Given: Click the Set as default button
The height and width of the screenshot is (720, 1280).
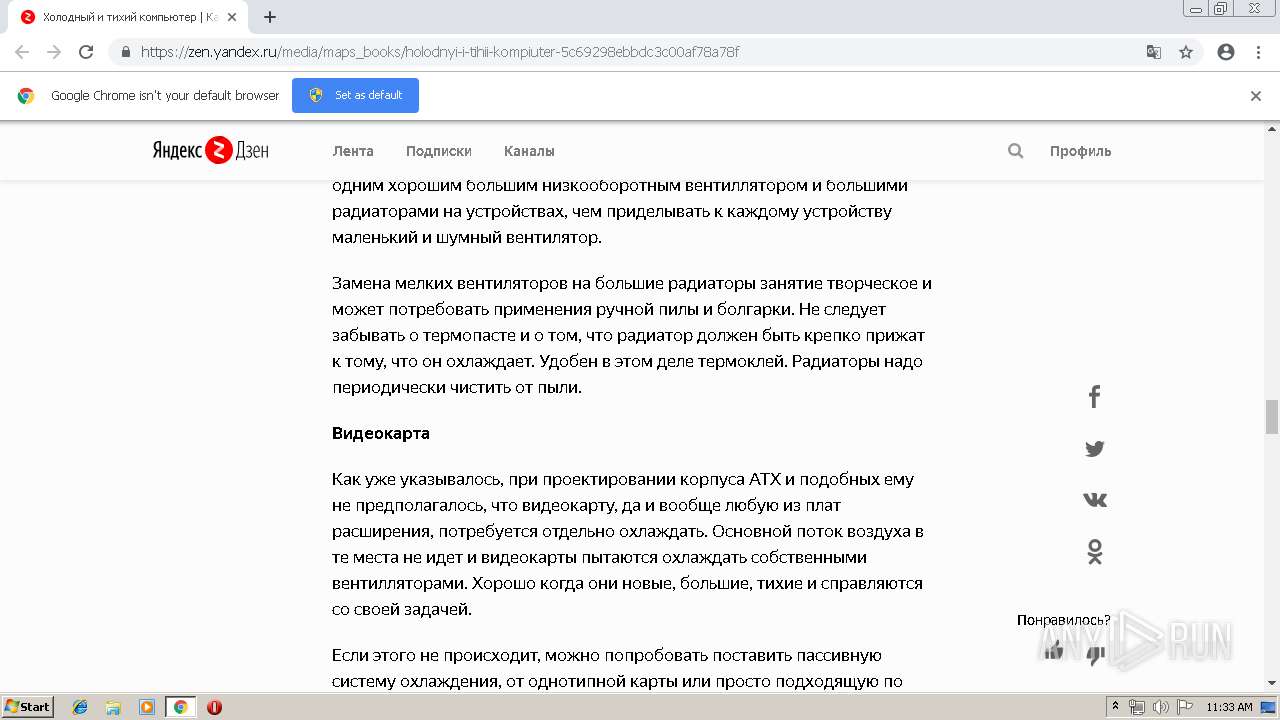Looking at the screenshot, I should pyautogui.click(x=355, y=95).
